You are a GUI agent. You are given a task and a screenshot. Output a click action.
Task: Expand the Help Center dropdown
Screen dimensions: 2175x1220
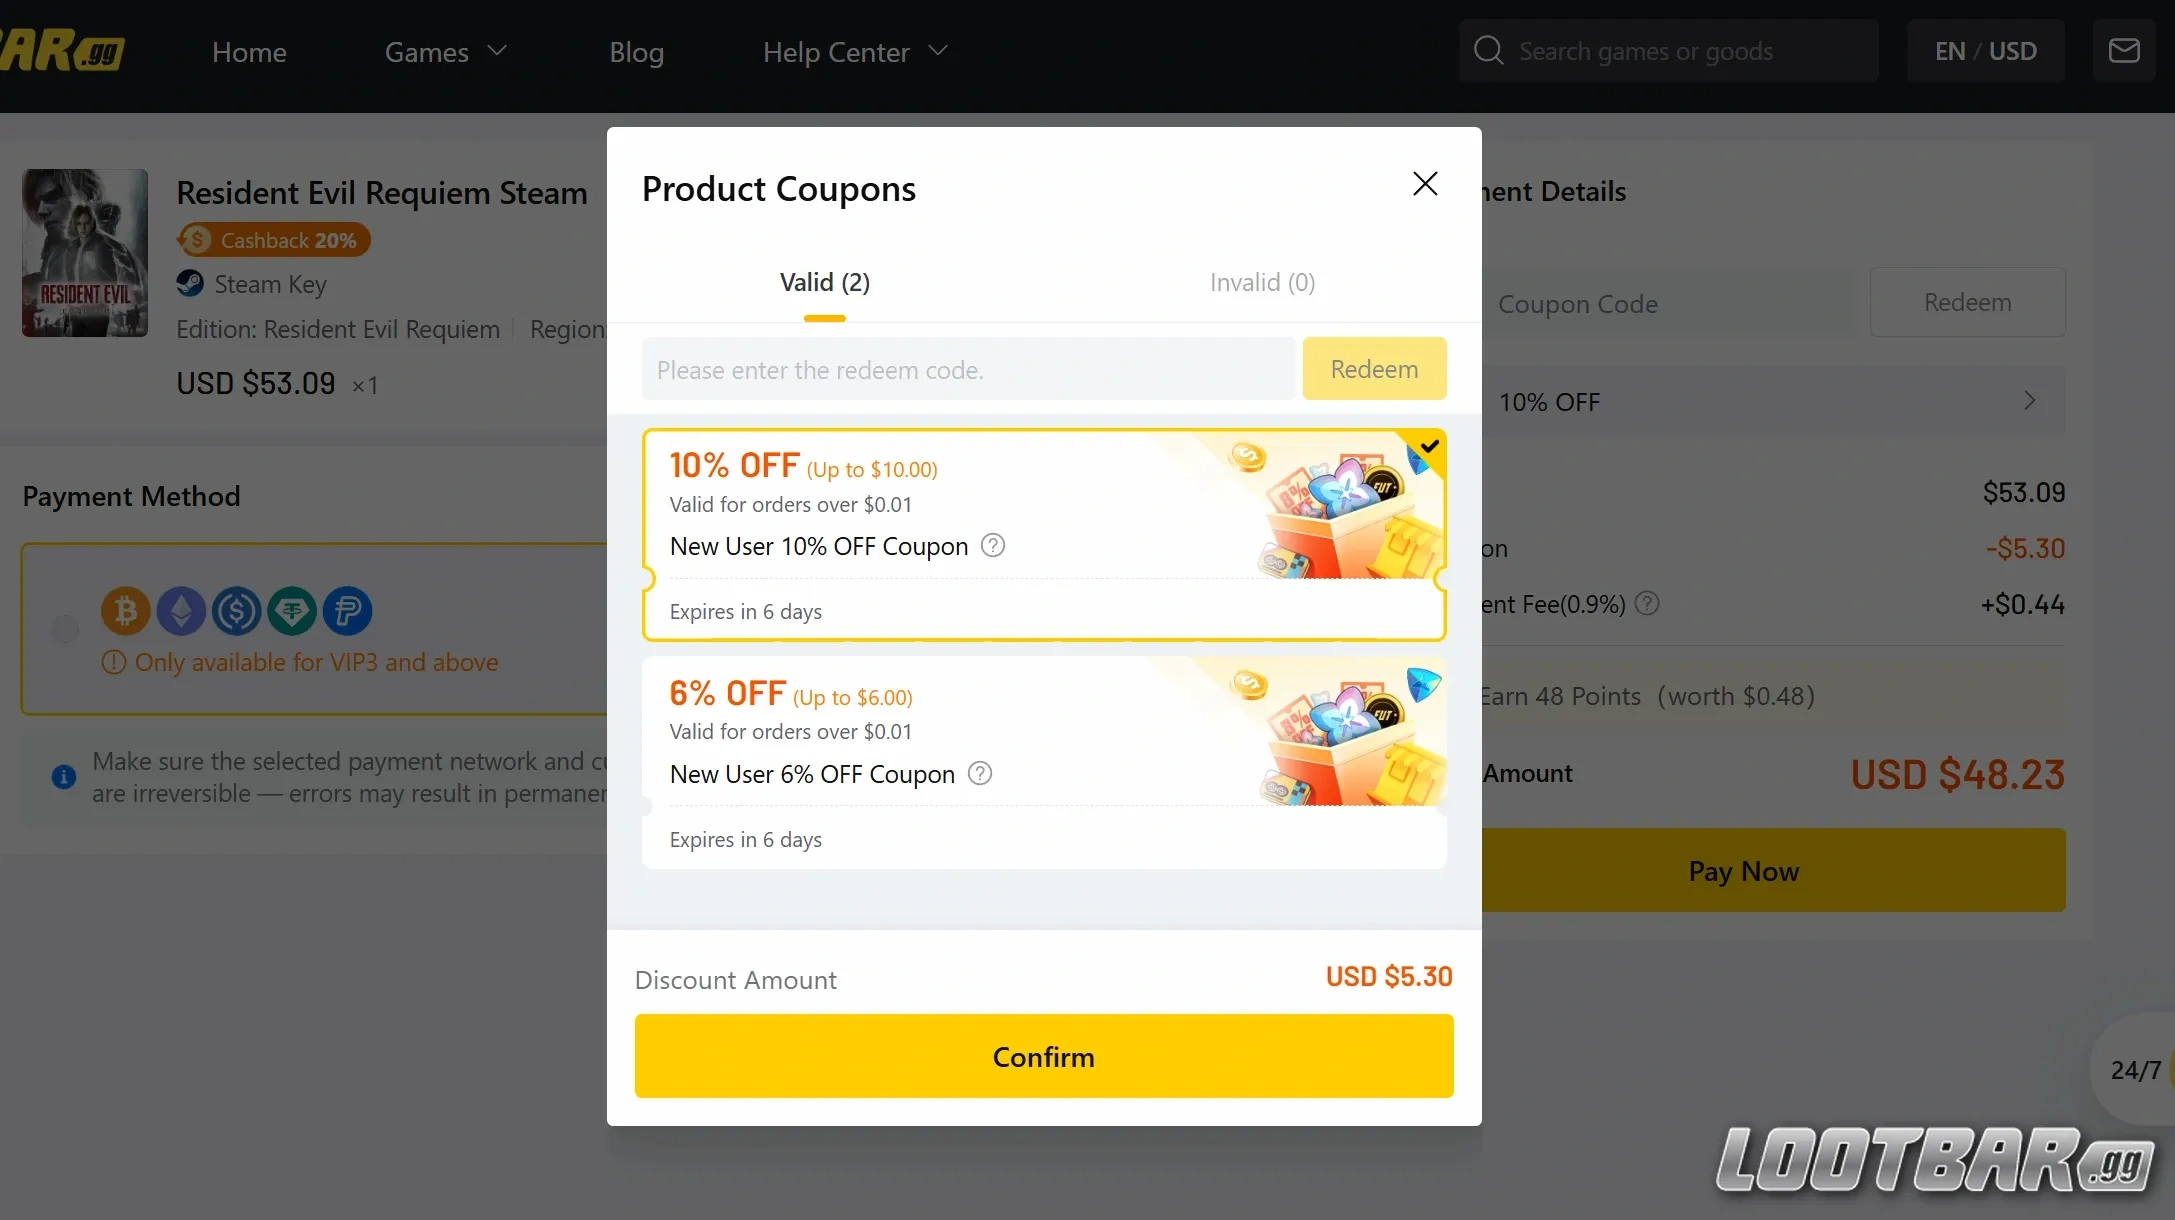(x=854, y=51)
